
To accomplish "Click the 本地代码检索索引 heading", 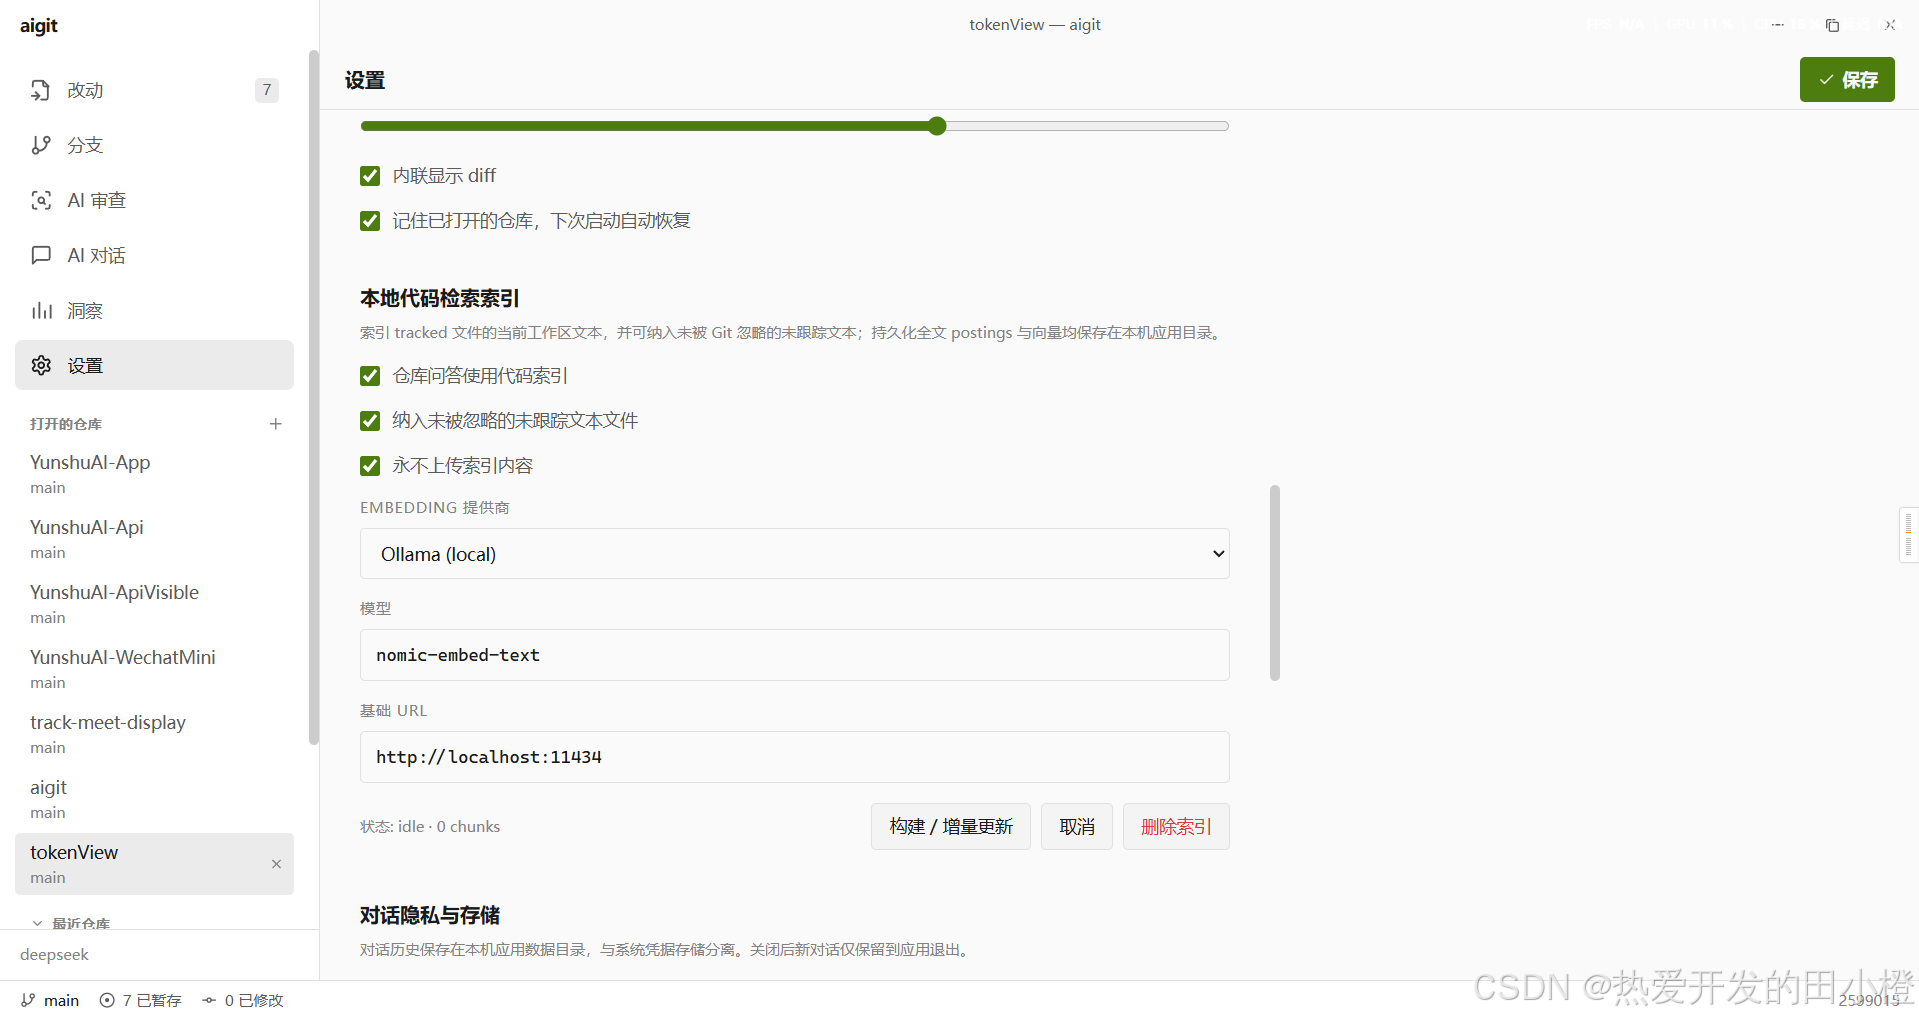I will tap(440, 298).
